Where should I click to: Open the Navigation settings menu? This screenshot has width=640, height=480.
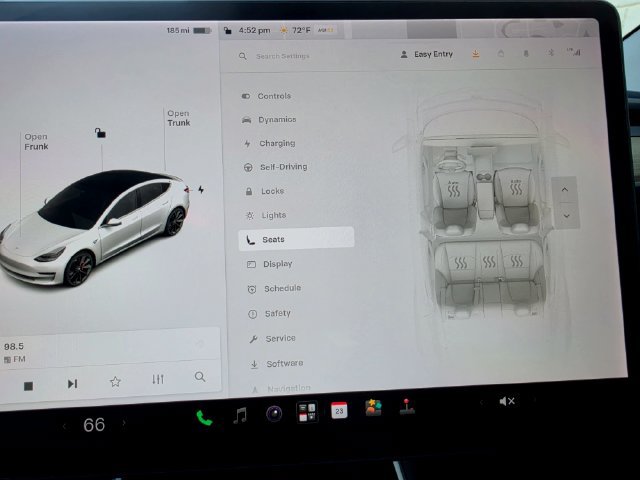pyautogui.click(x=282, y=388)
